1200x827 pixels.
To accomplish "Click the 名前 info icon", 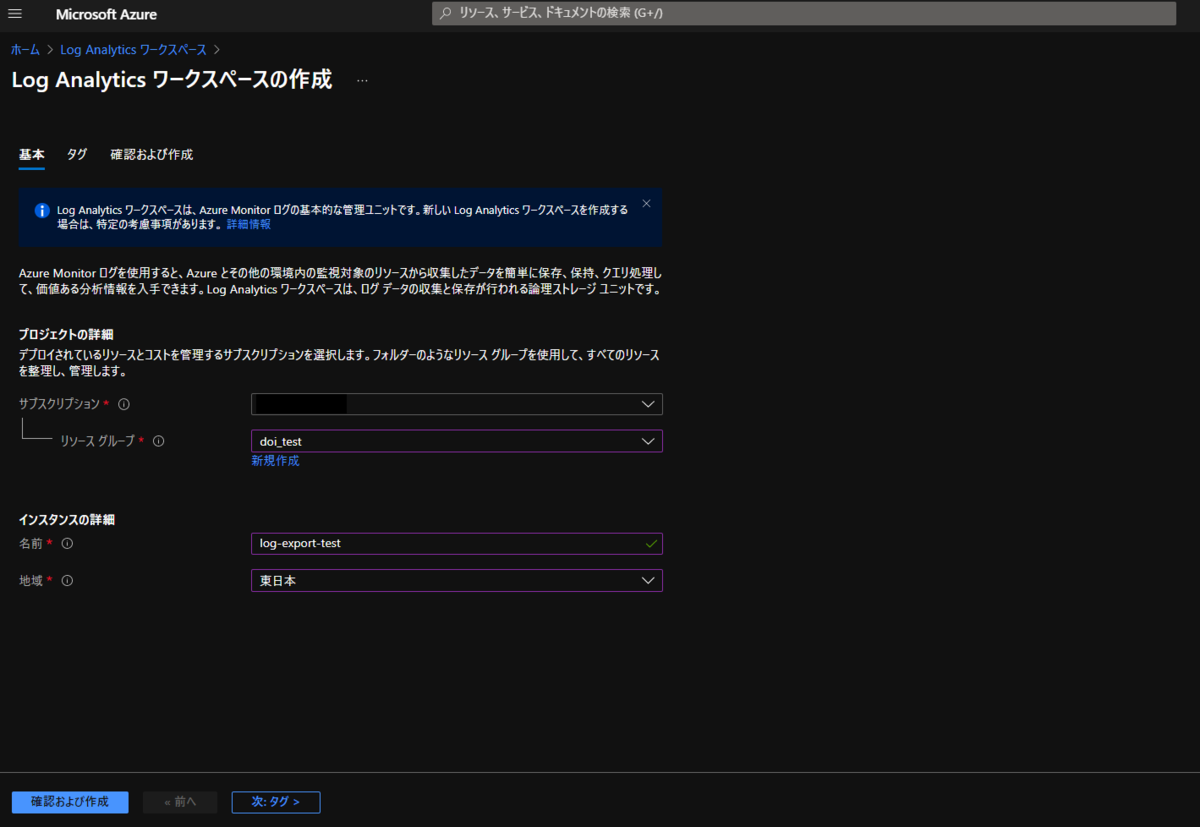I will [x=65, y=543].
